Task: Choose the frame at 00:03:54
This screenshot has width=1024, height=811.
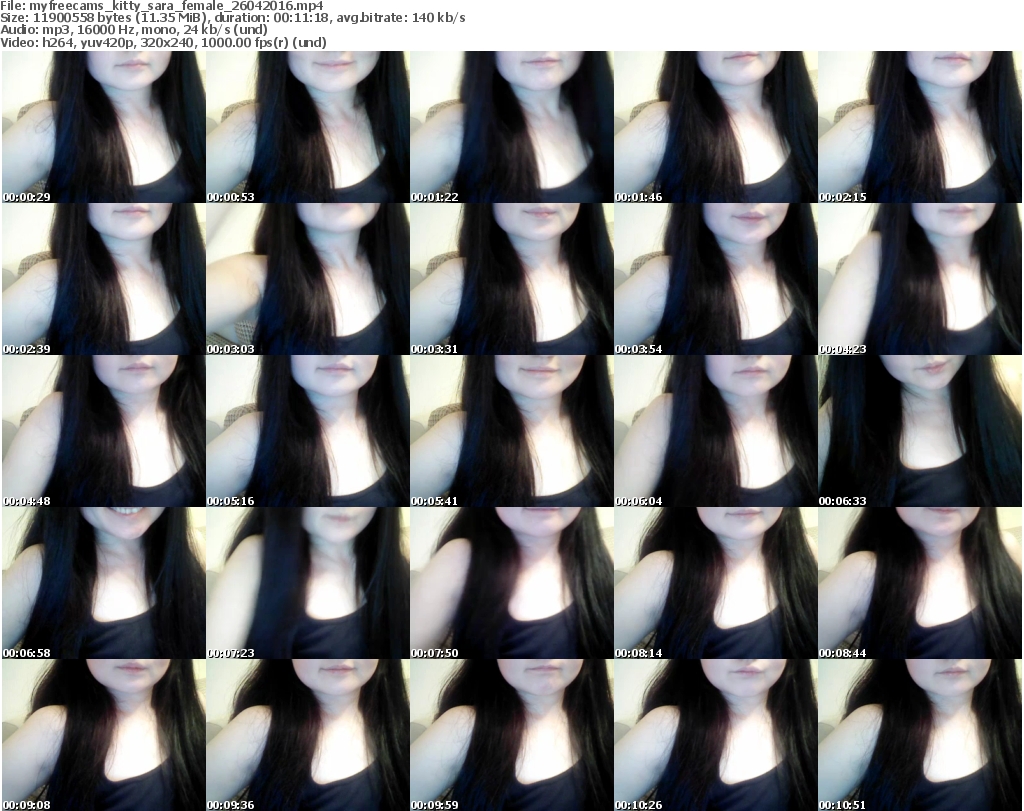Action: pyautogui.click(x=716, y=279)
